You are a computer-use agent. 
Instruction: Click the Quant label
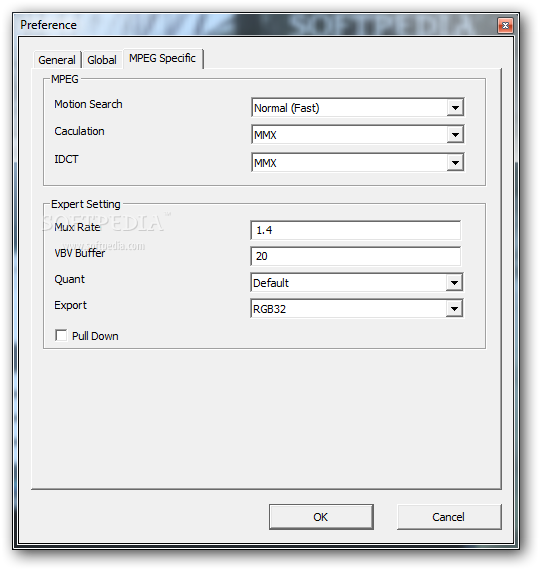coord(69,279)
